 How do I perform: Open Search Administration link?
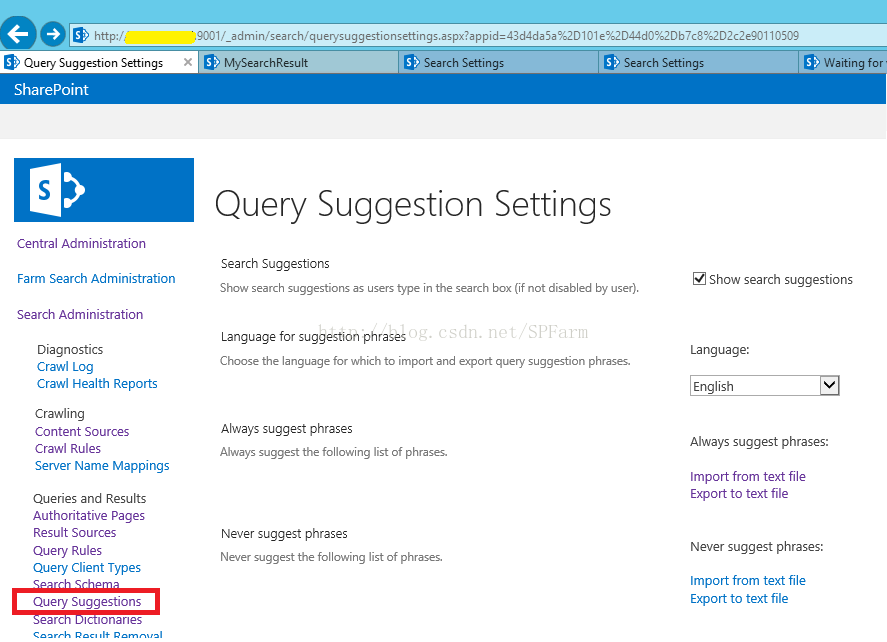[80, 314]
